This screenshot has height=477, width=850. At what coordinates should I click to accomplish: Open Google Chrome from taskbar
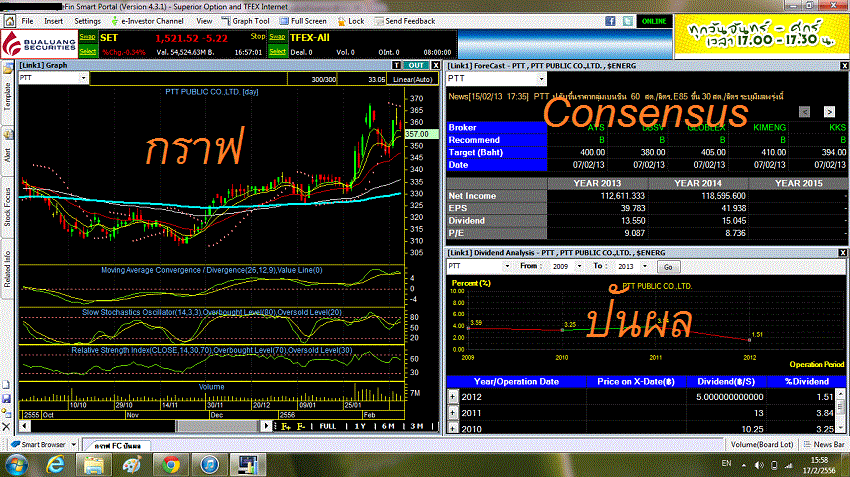point(171,465)
